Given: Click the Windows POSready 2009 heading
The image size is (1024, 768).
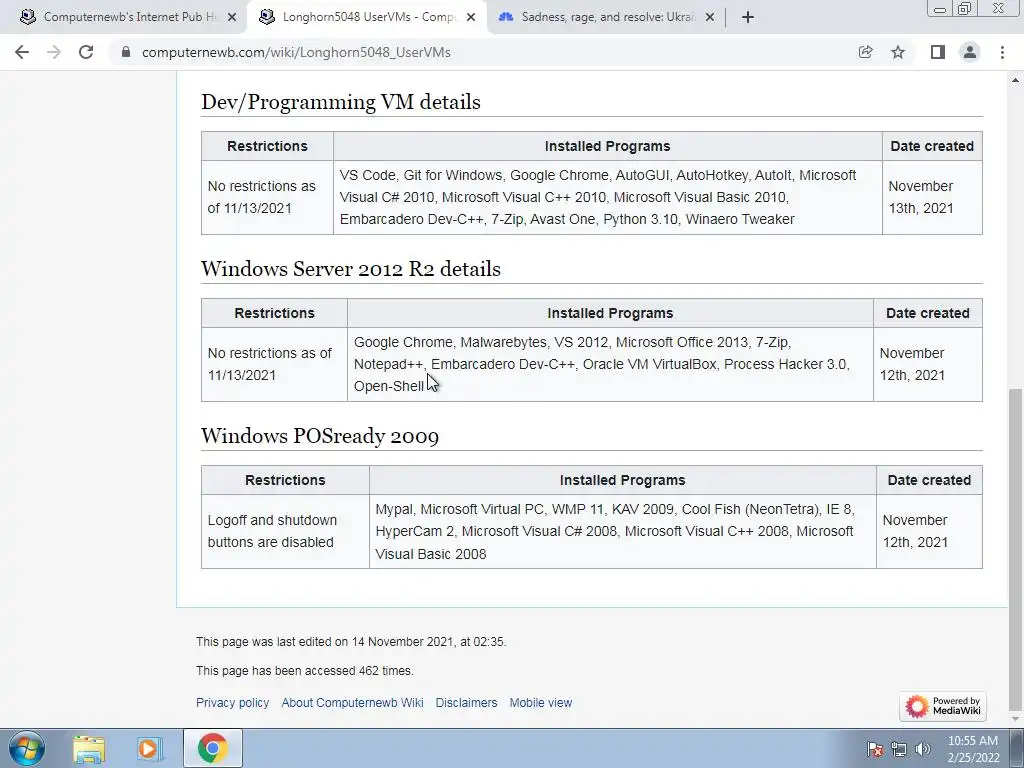Looking at the screenshot, I should click(x=320, y=436).
